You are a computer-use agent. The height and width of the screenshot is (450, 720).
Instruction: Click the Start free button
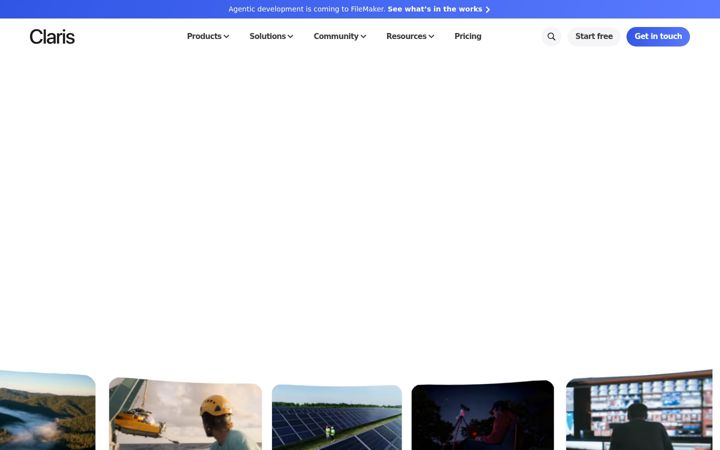point(594,37)
